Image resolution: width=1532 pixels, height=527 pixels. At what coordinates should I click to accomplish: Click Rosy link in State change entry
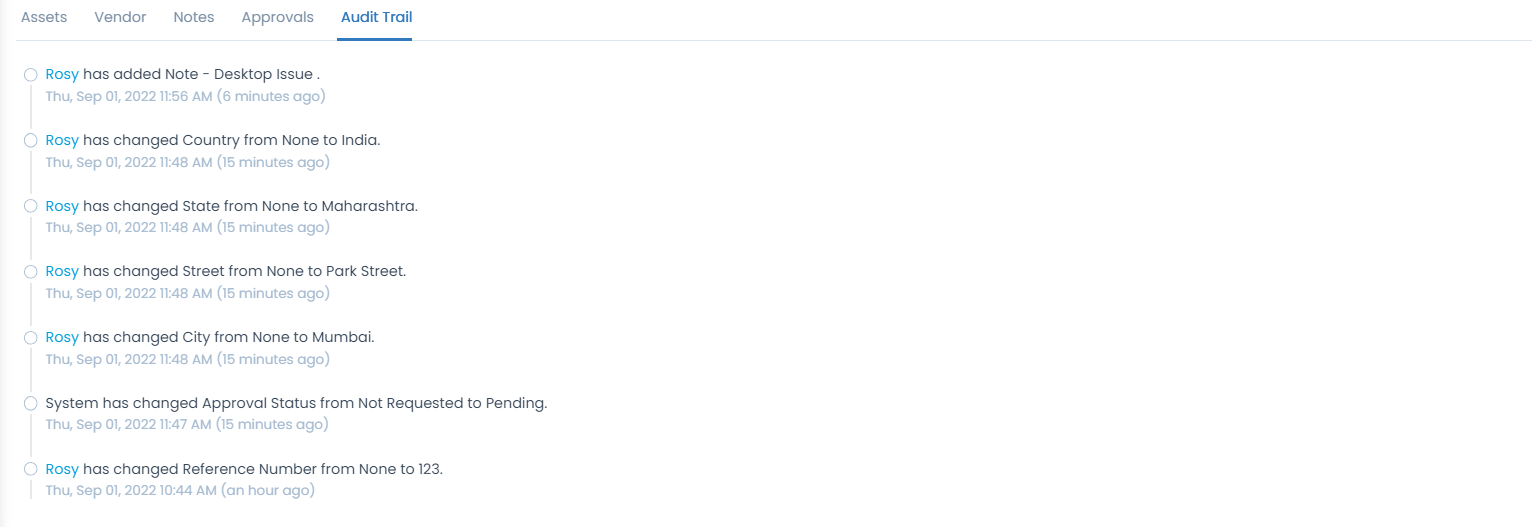pyautogui.click(x=62, y=206)
